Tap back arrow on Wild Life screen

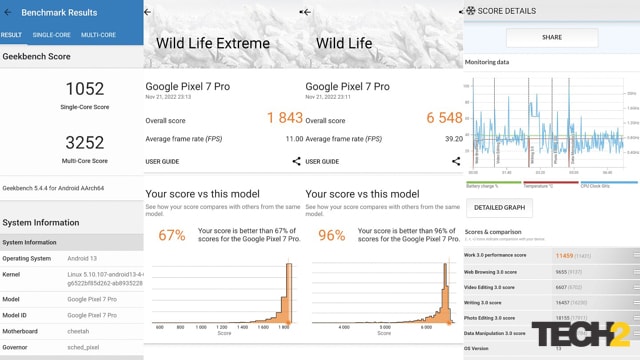point(305,12)
